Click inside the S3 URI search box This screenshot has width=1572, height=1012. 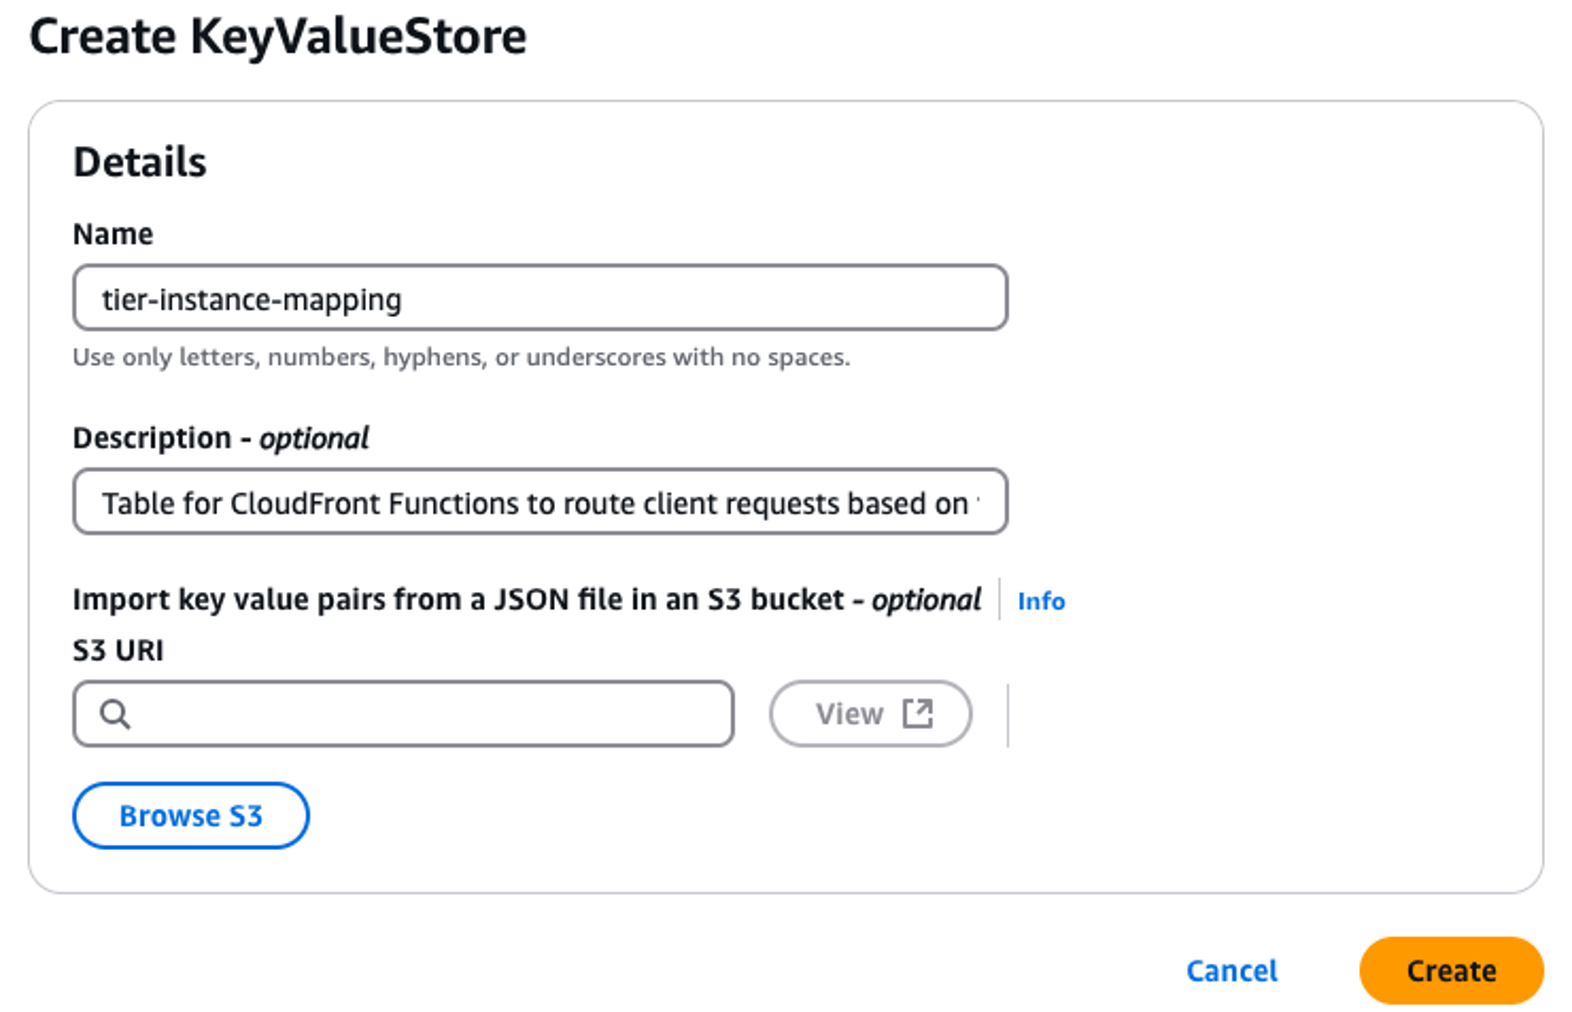(x=400, y=713)
